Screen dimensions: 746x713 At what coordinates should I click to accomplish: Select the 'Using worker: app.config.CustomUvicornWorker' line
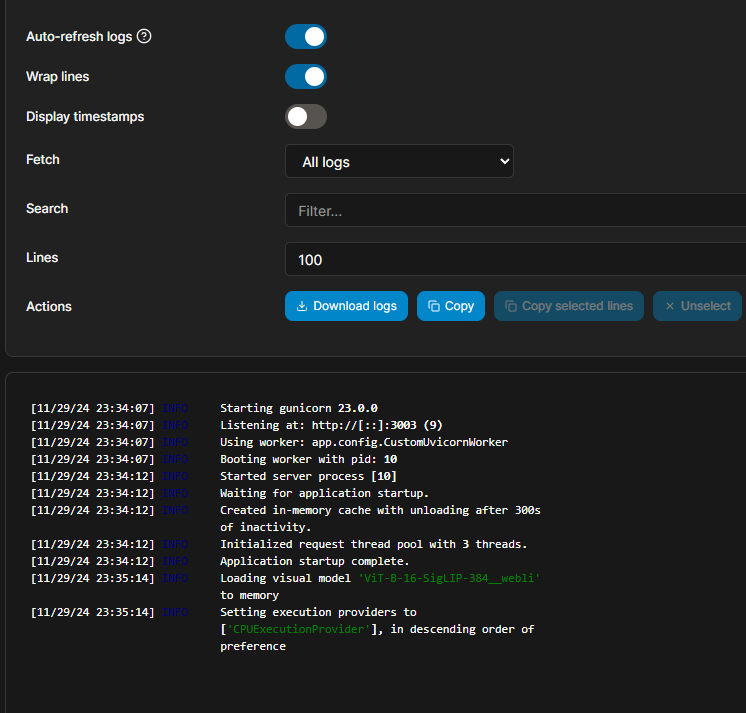(363, 442)
